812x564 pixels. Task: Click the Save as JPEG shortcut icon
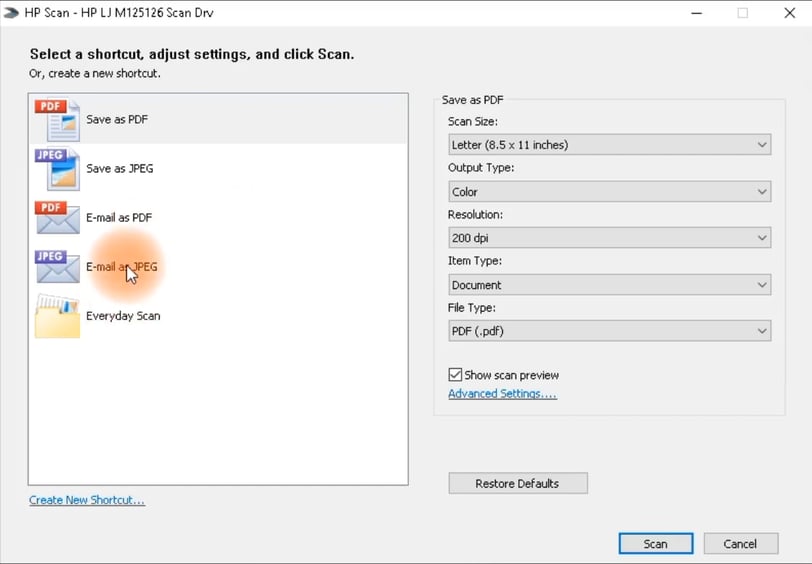pos(57,169)
